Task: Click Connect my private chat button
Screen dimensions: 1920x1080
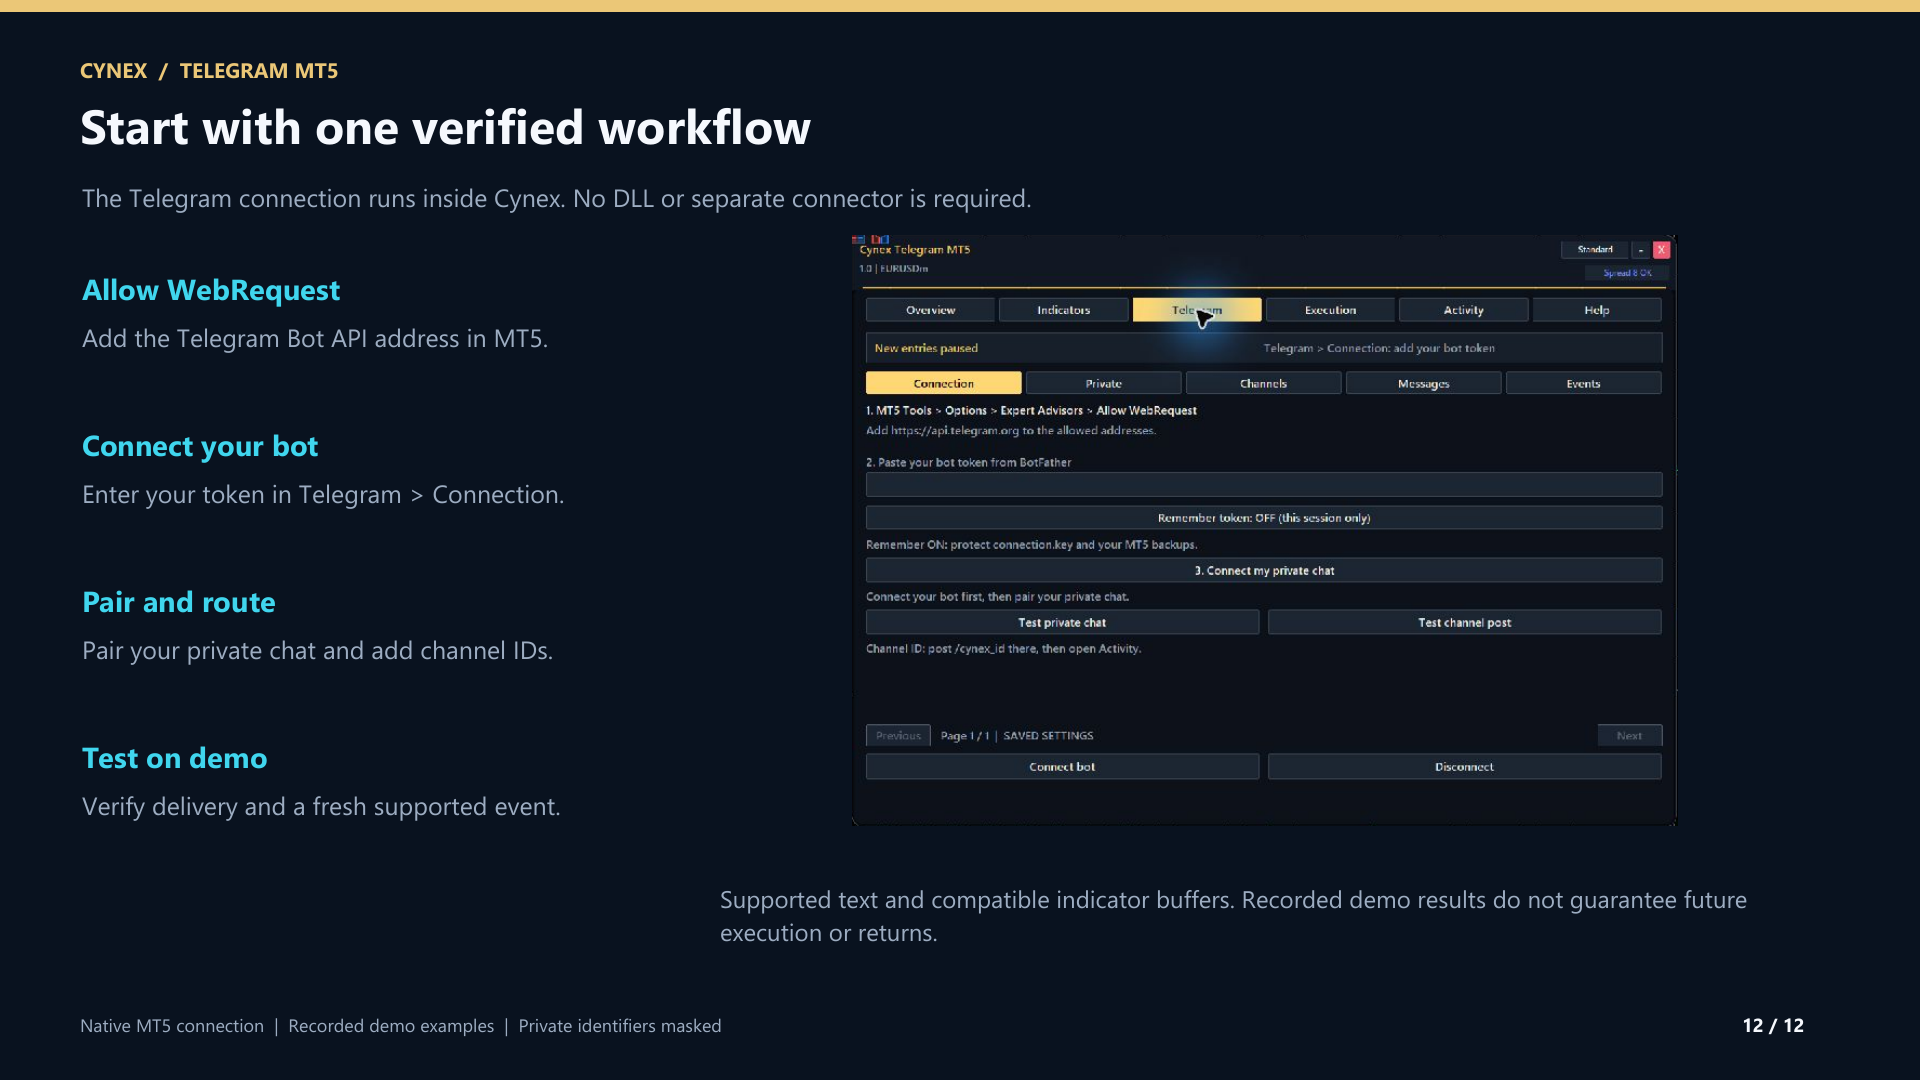Action: tap(1264, 570)
